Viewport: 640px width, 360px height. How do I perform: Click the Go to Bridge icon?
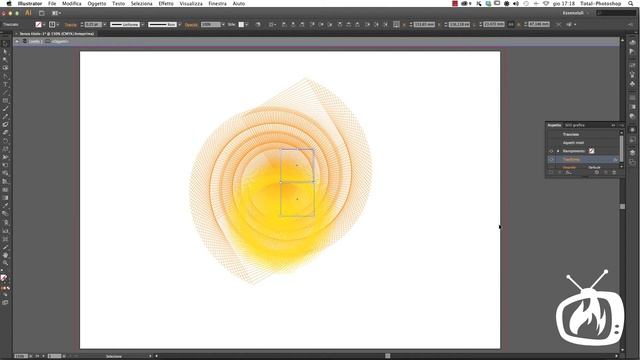pyautogui.click(x=42, y=13)
